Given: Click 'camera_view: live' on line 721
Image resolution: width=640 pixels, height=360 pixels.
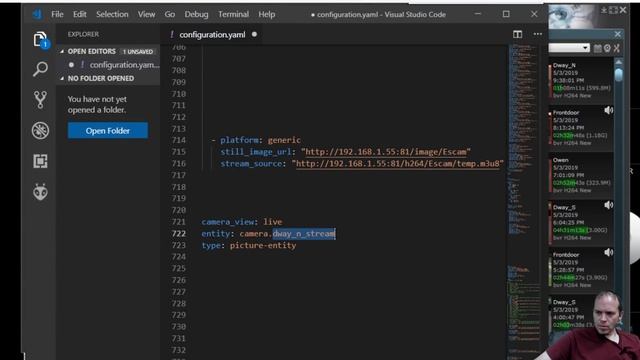Looking at the screenshot, I should point(242,222).
